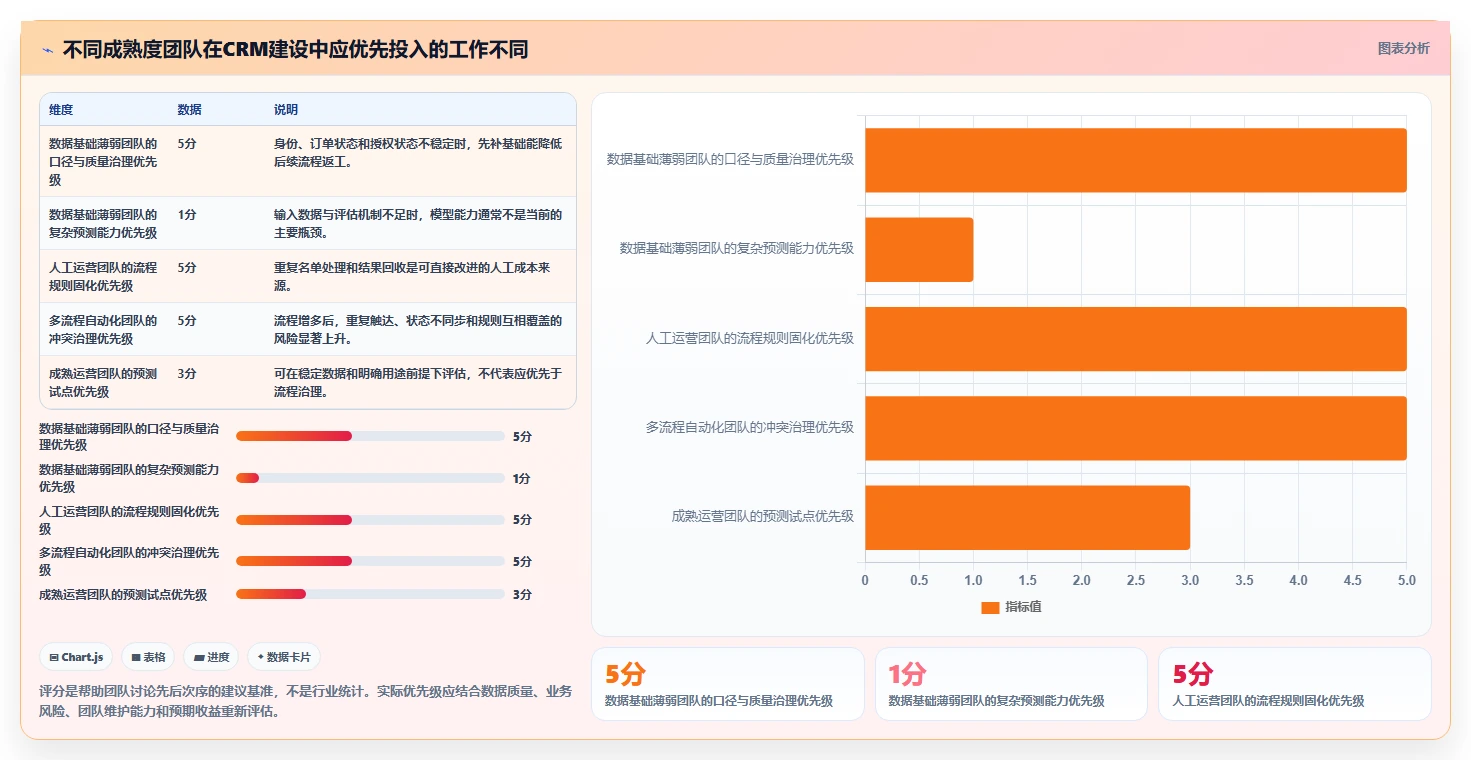Image resolution: width=1471 pixels, height=760 pixels.
Task: Select the Chart.js tag chip
Action: click(x=76, y=657)
